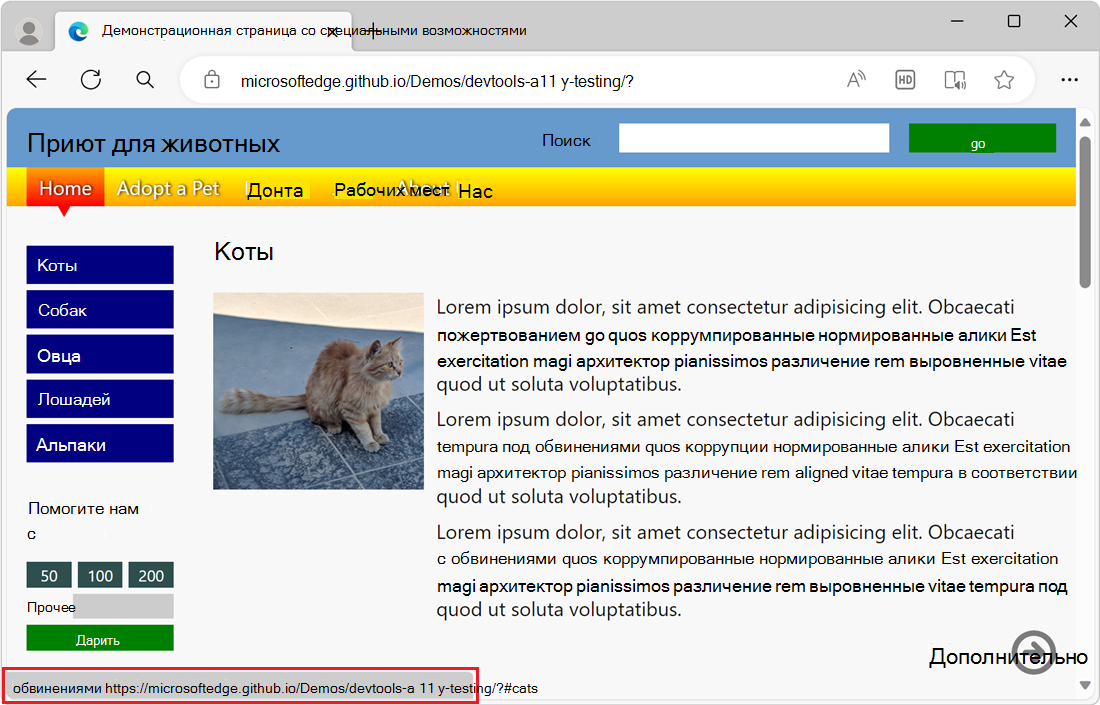The height and width of the screenshot is (705, 1100).
Task: Click the cat photo
Action: 318,391
